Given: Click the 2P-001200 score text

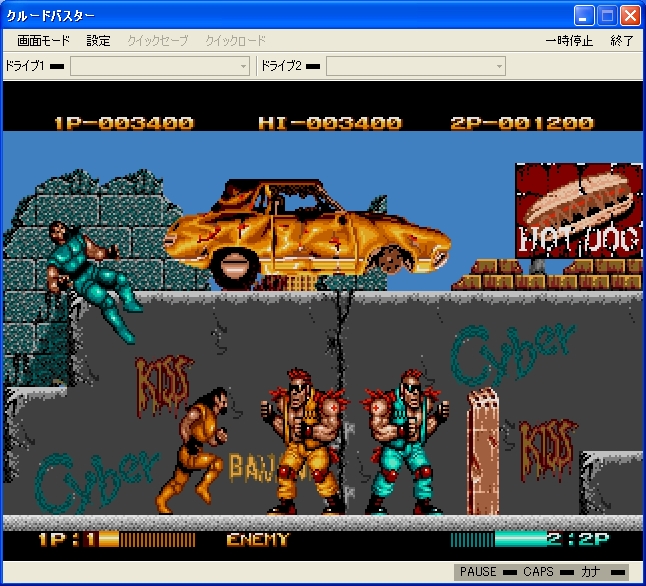Looking at the screenshot, I should (x=522, y=123).
